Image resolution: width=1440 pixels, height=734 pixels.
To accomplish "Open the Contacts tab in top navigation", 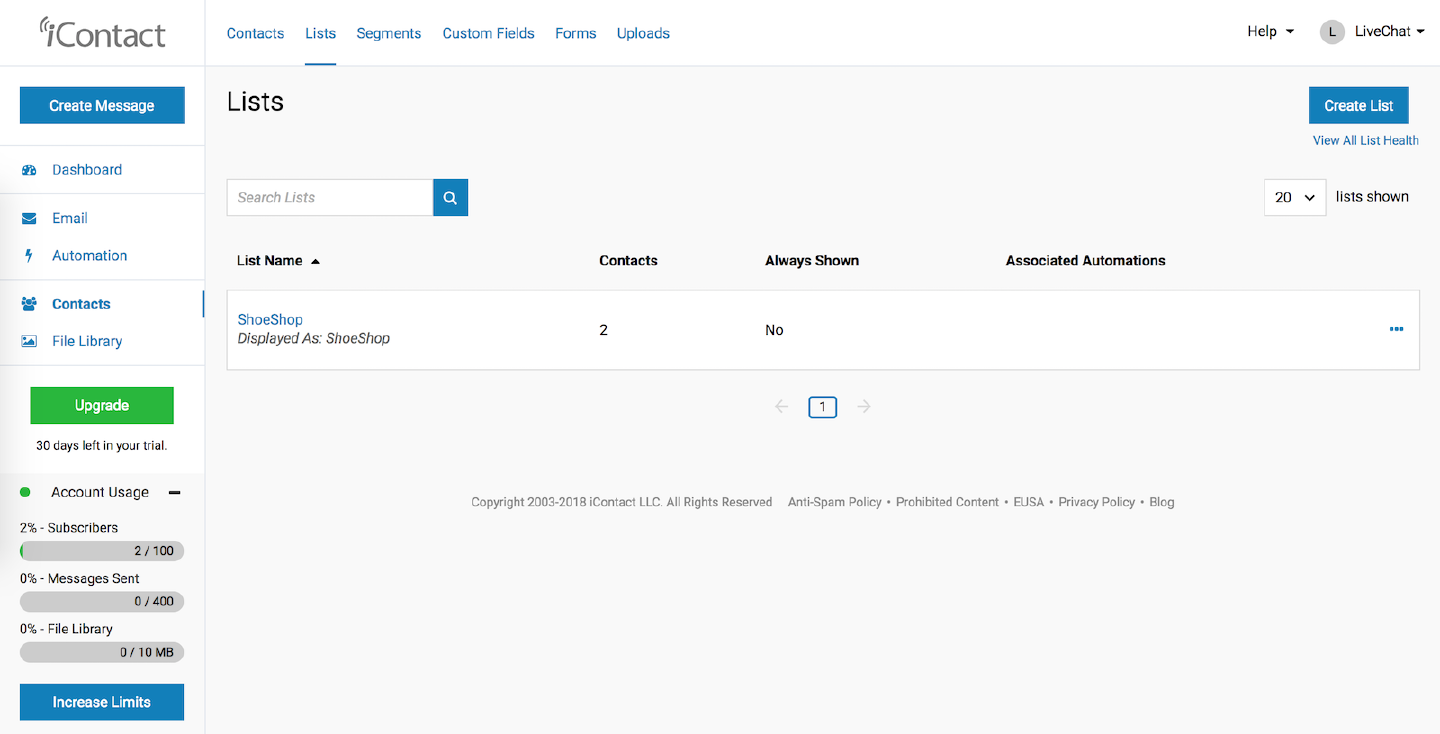I will 255,33.
